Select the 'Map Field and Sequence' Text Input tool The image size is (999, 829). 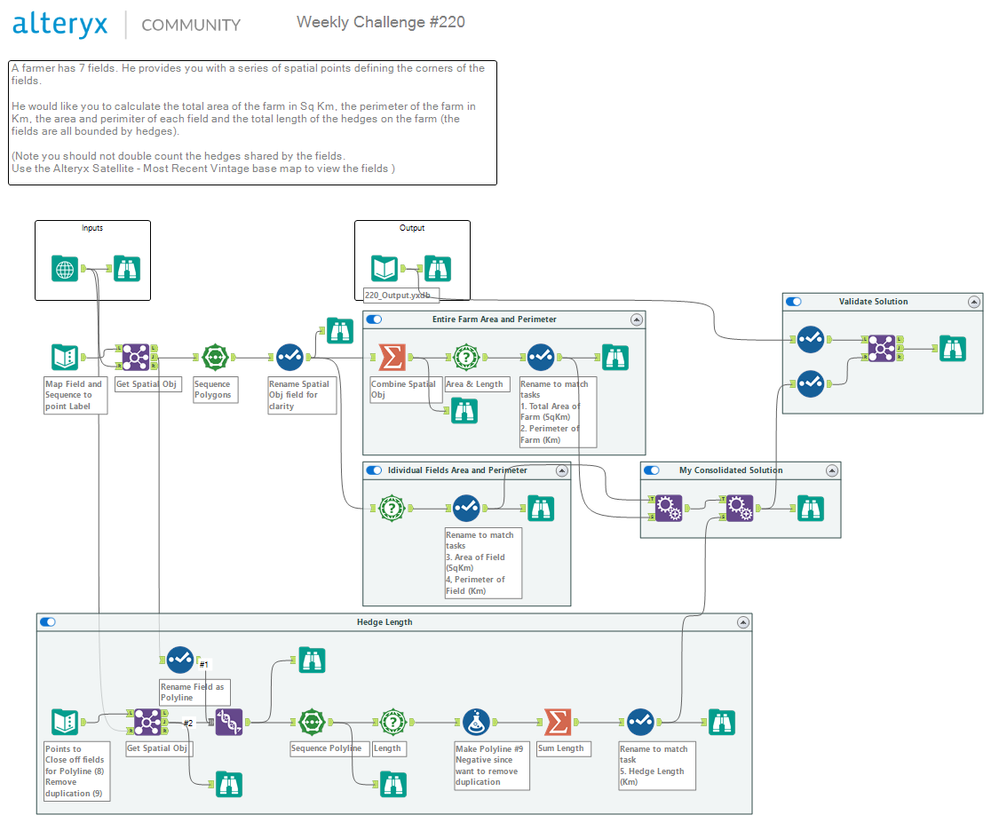(x=64, y=357)
